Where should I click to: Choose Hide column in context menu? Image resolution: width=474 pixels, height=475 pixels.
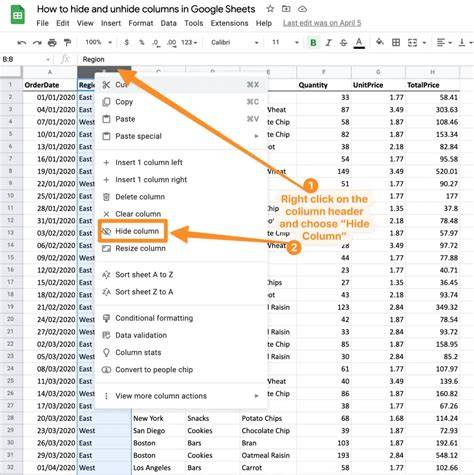[x=181, y=231]
